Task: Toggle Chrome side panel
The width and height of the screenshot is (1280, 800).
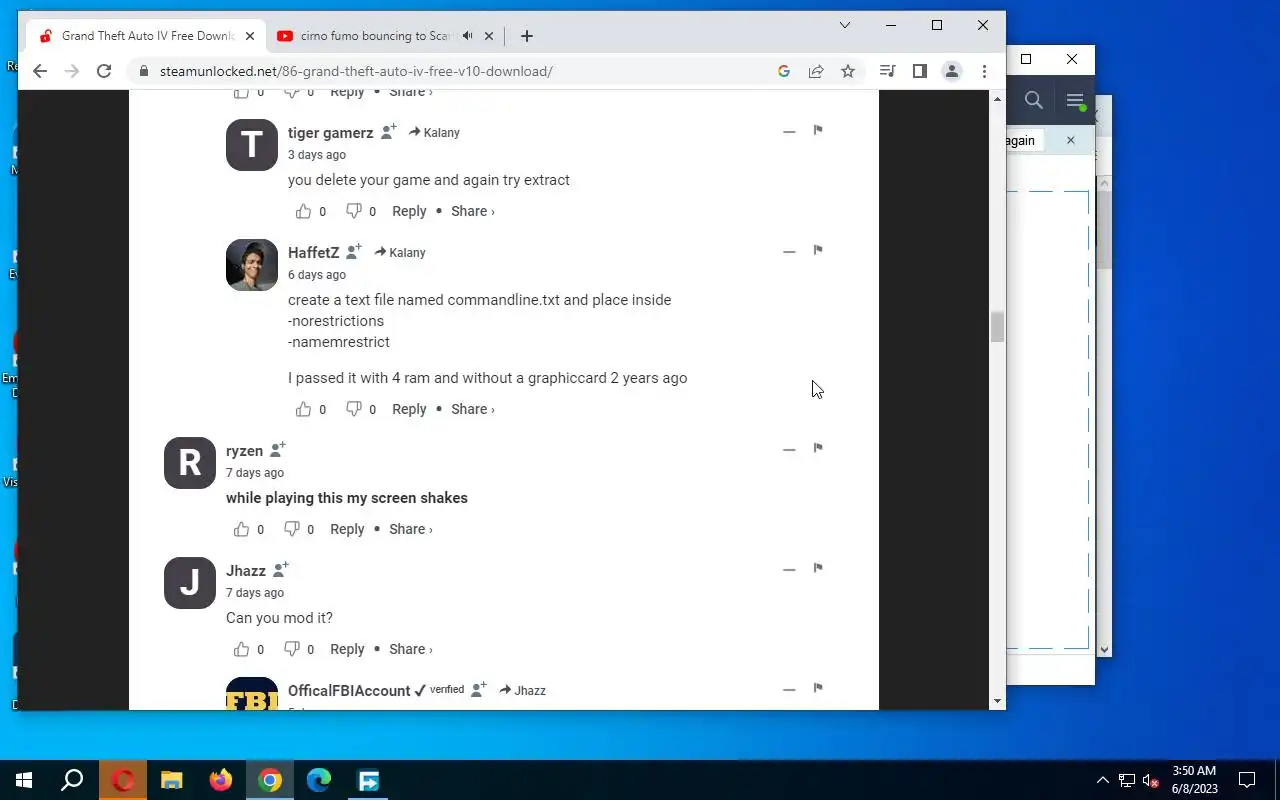Action: point(920,71)
